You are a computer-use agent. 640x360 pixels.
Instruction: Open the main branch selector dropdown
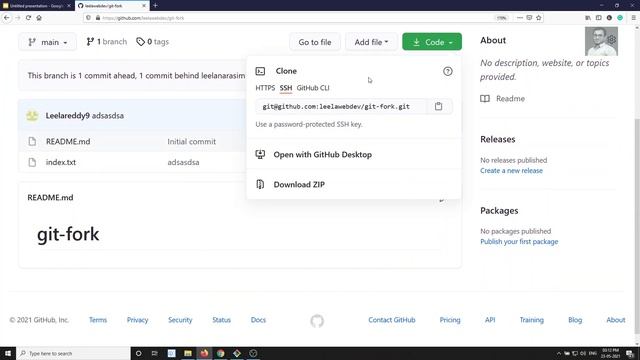(47, 42)
